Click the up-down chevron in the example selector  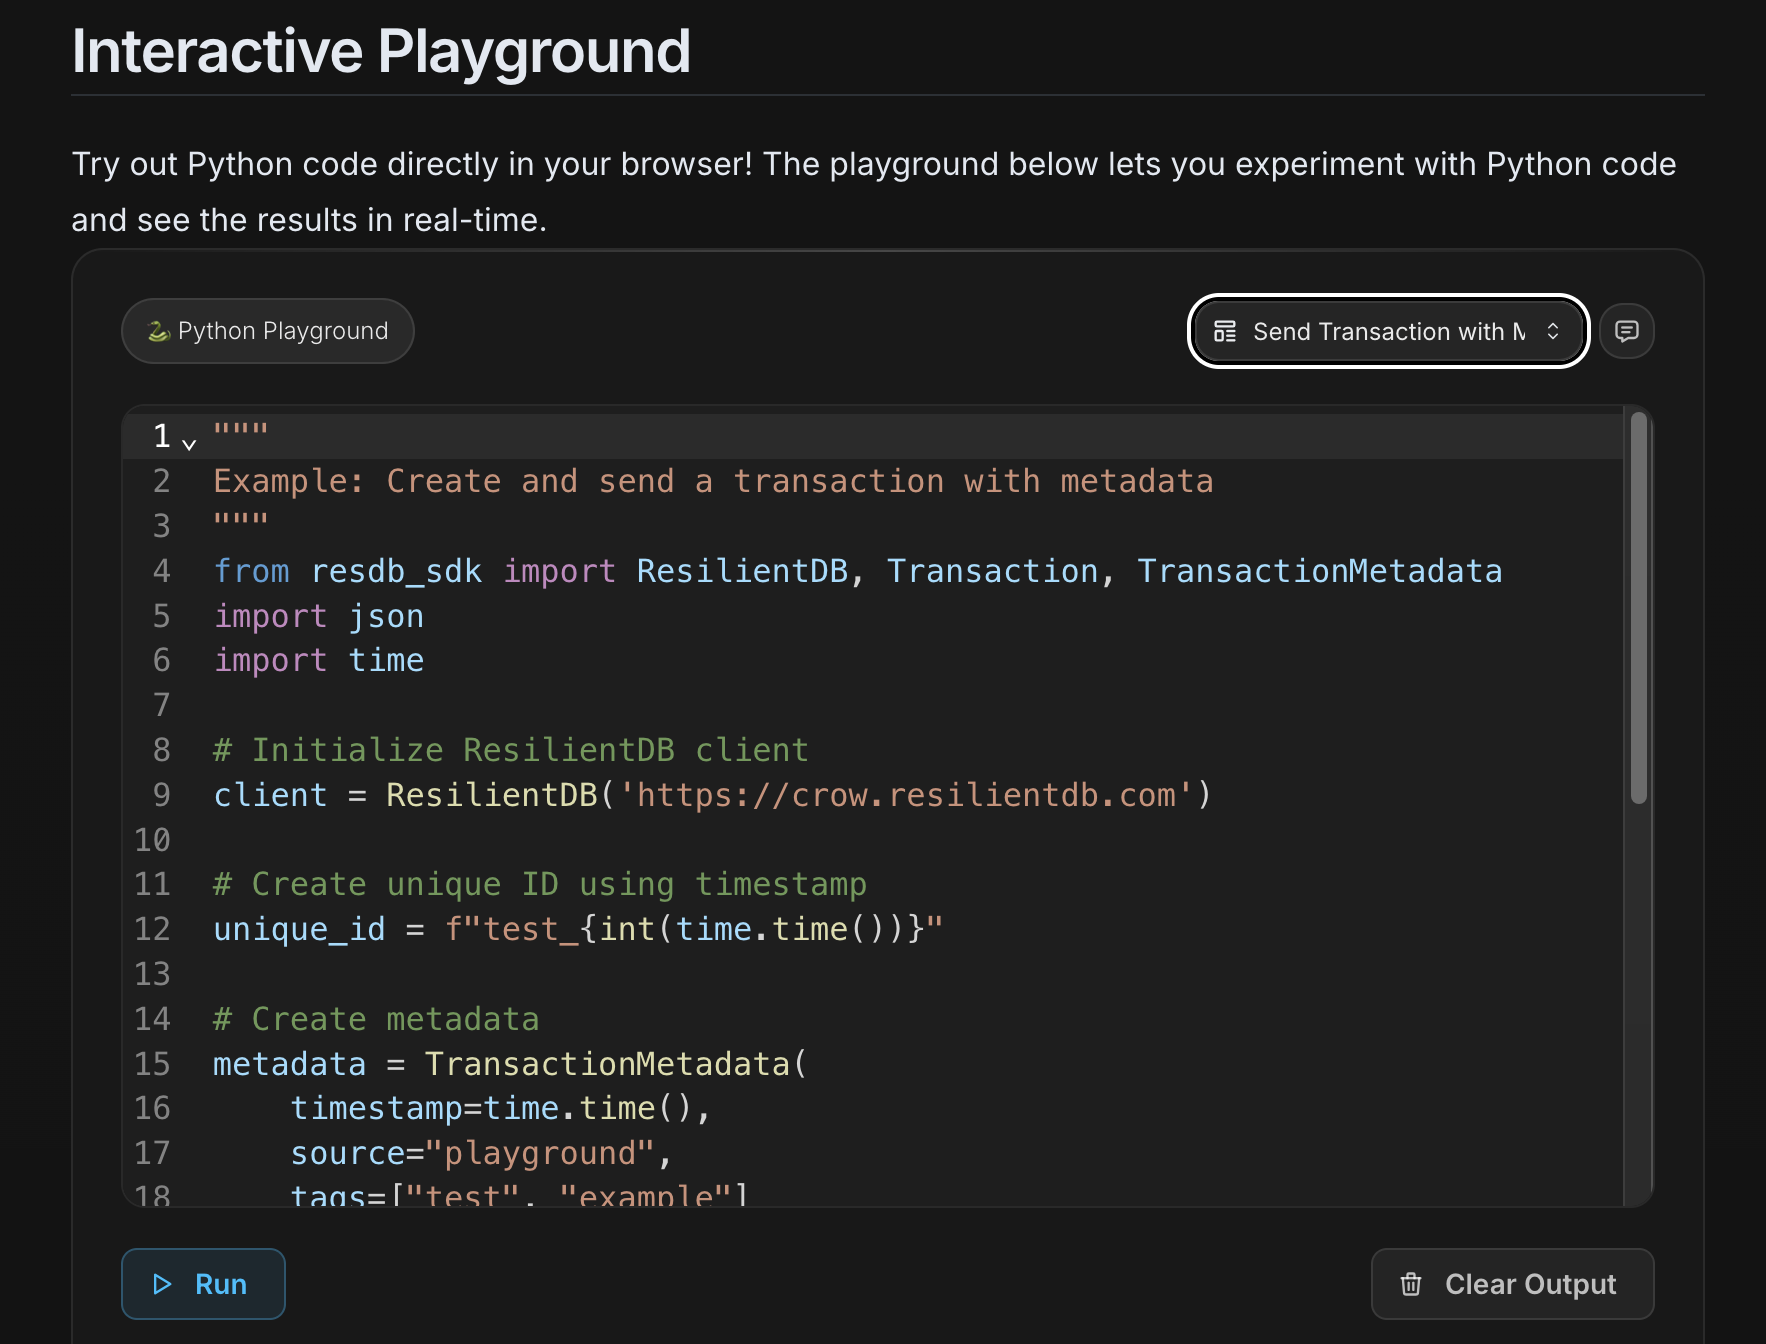[x=1553, y=331]
